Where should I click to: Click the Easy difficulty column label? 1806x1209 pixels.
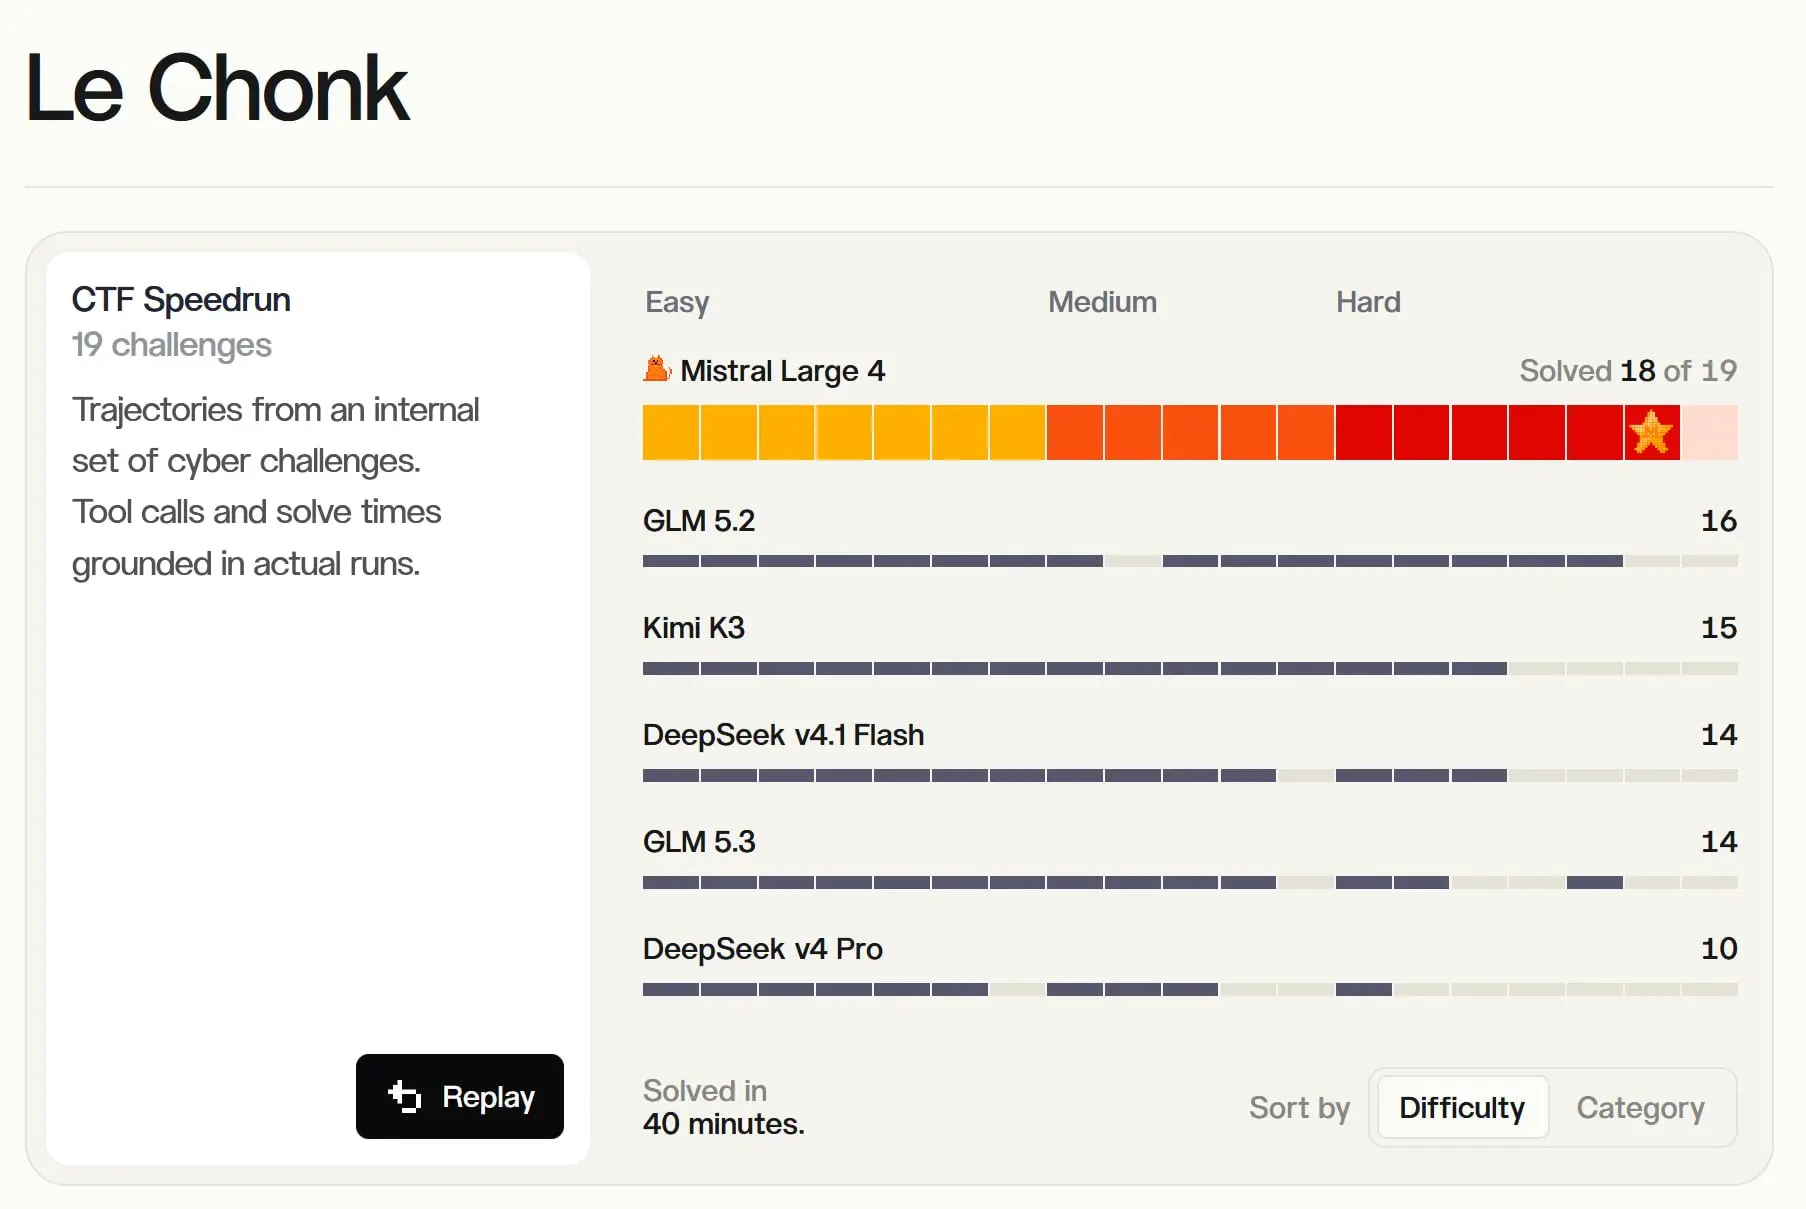[x=677, y=302]
